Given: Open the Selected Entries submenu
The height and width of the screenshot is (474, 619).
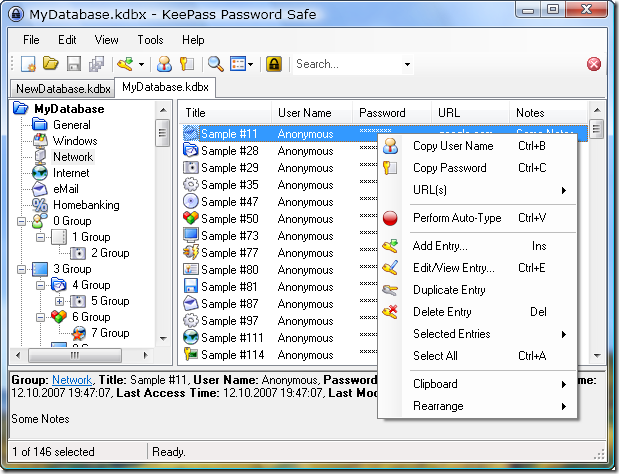Looking at the screenshot, I should click(478, 334).
